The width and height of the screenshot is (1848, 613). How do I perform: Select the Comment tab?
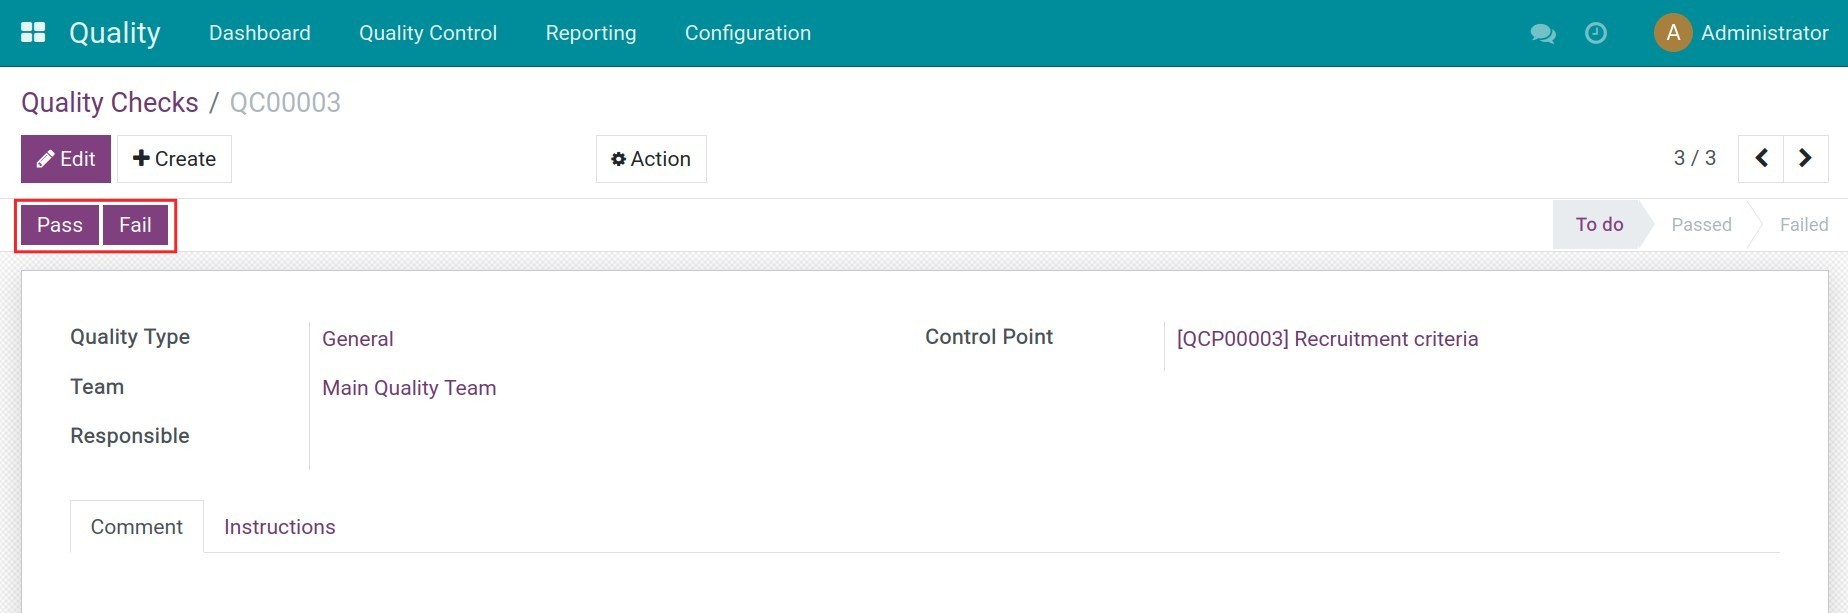[137, 527]
